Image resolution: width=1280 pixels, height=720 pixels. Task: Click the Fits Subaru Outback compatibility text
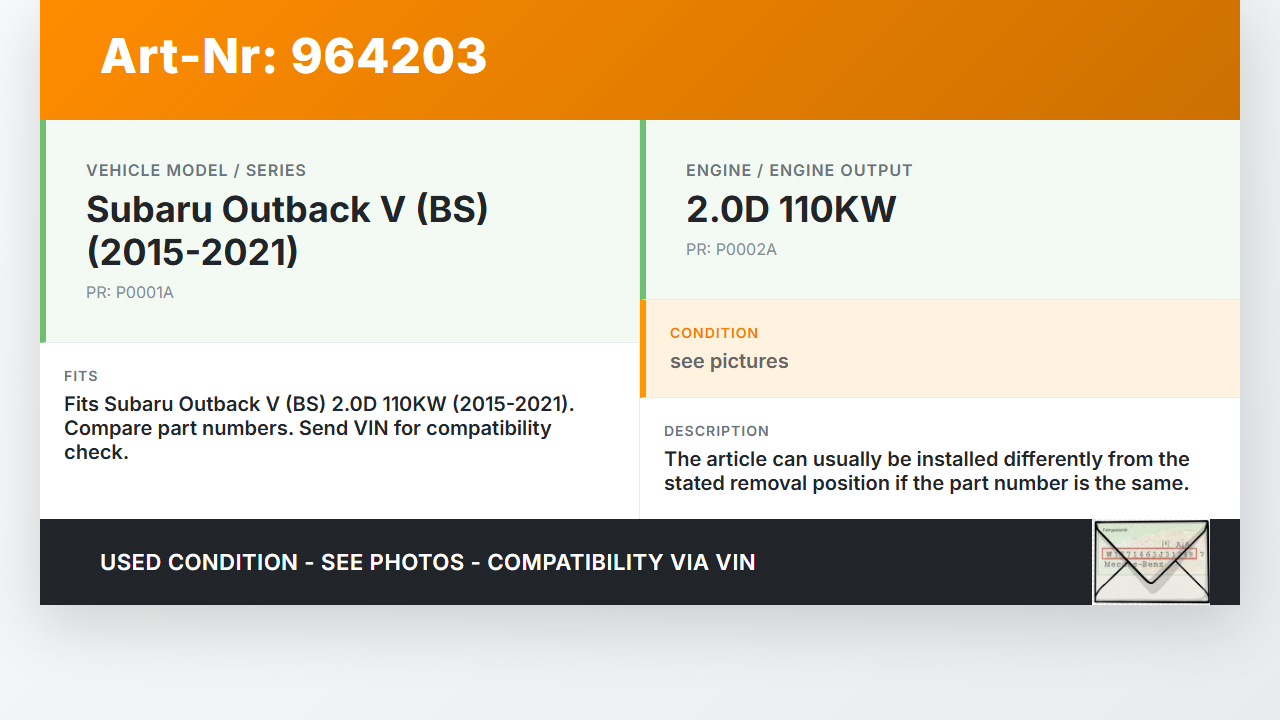click(318, 428)
